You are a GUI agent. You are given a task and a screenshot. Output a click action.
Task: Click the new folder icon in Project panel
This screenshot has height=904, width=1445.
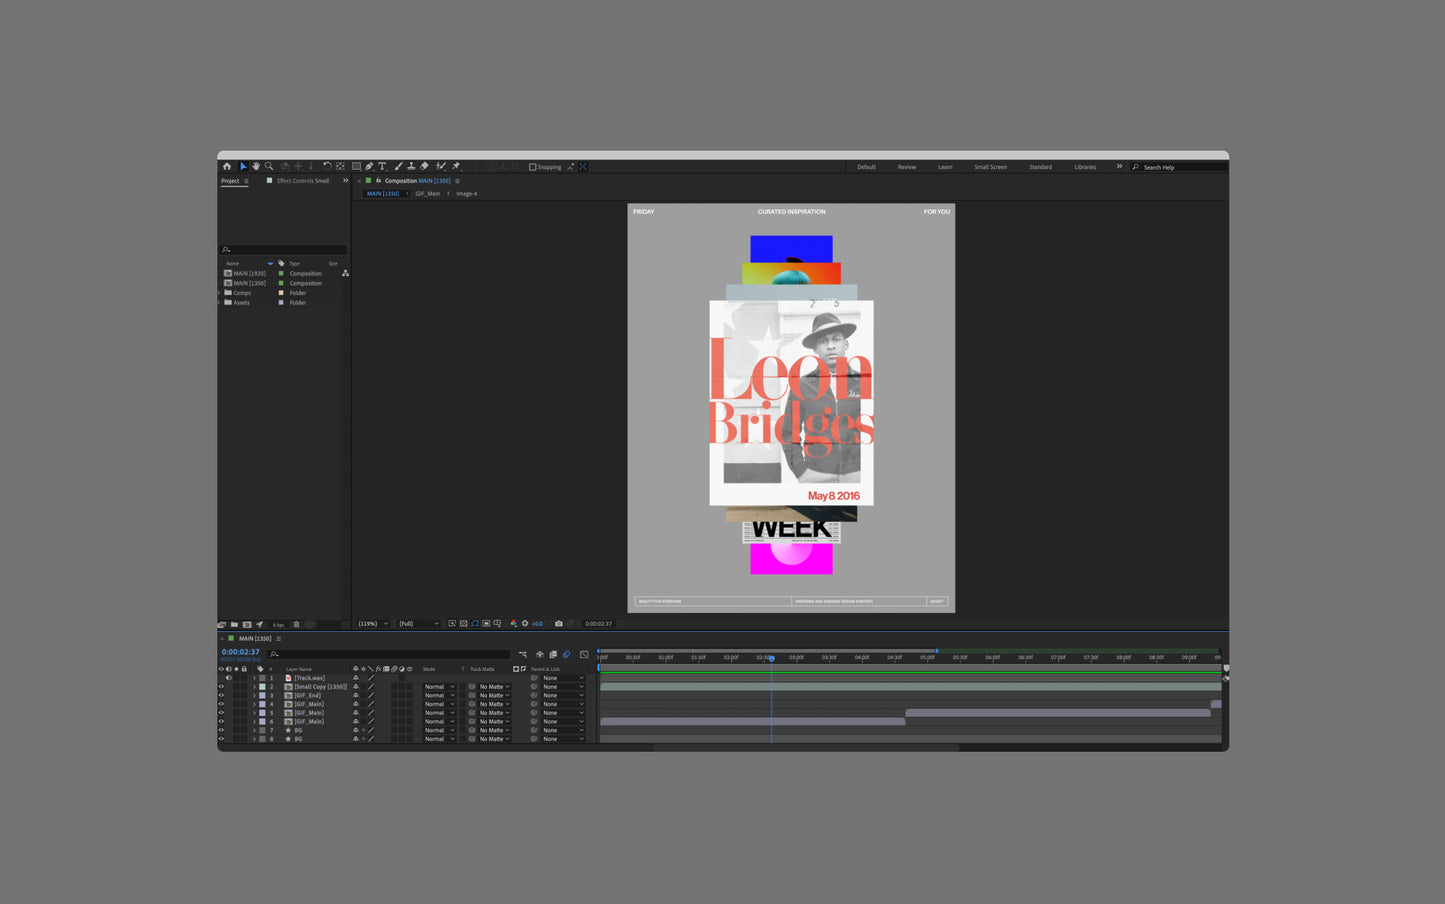coord(234,625)
